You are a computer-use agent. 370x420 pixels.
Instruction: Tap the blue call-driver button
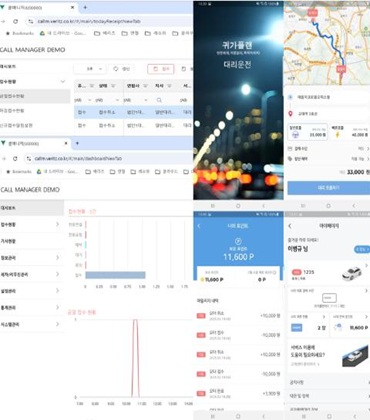click(328, 188)
